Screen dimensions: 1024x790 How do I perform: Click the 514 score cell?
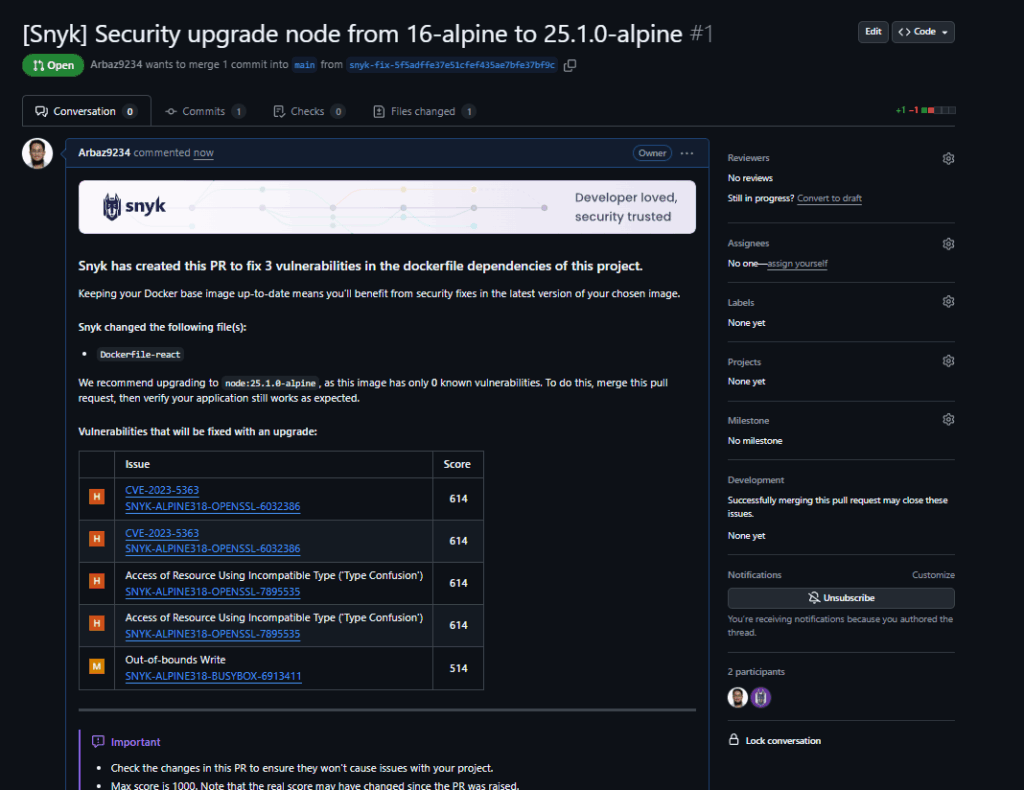pos(458,669)
